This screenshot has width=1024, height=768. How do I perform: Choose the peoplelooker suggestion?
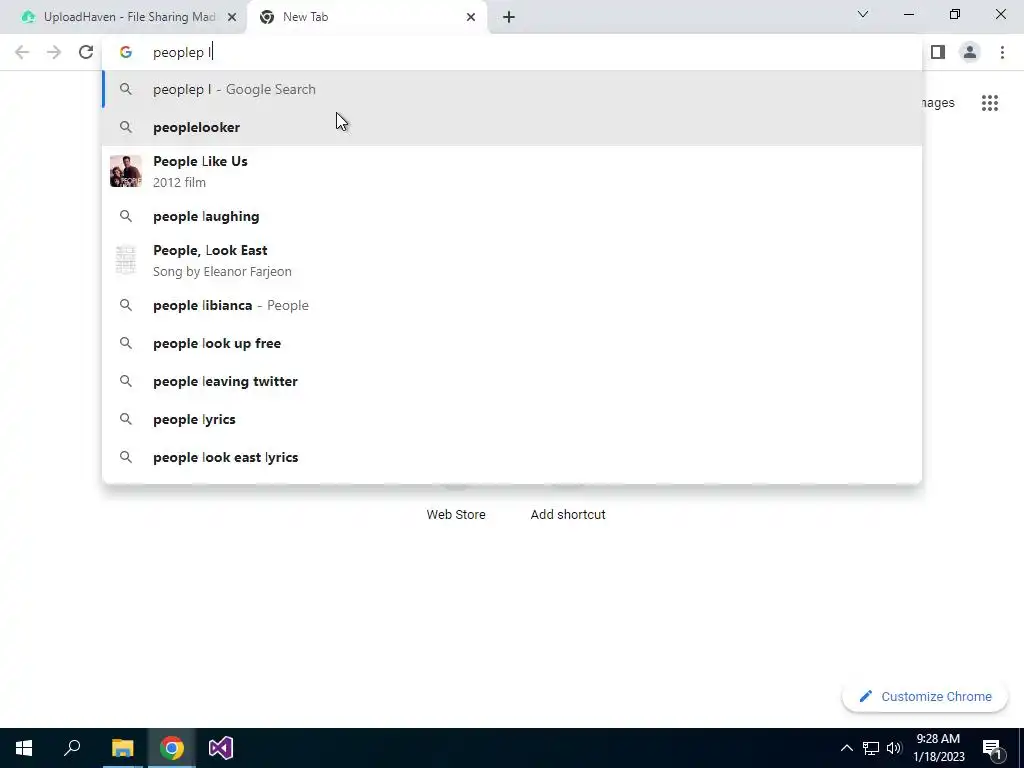pyautogui.click(x=512, y=127)
